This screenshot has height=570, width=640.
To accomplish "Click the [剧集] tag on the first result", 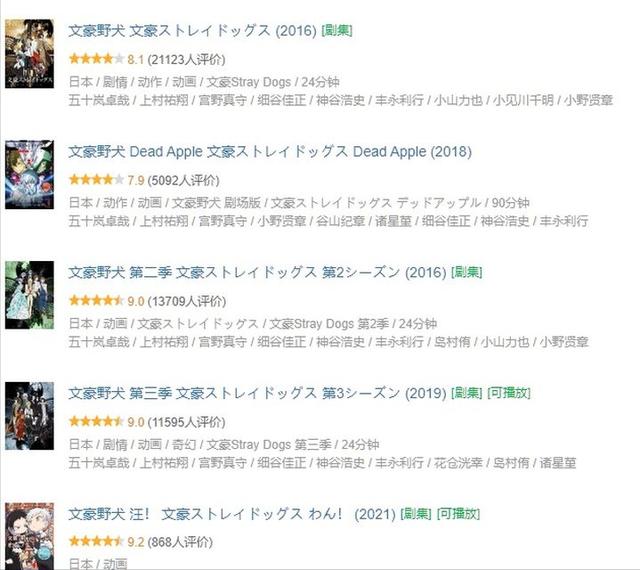I will 337,31.
